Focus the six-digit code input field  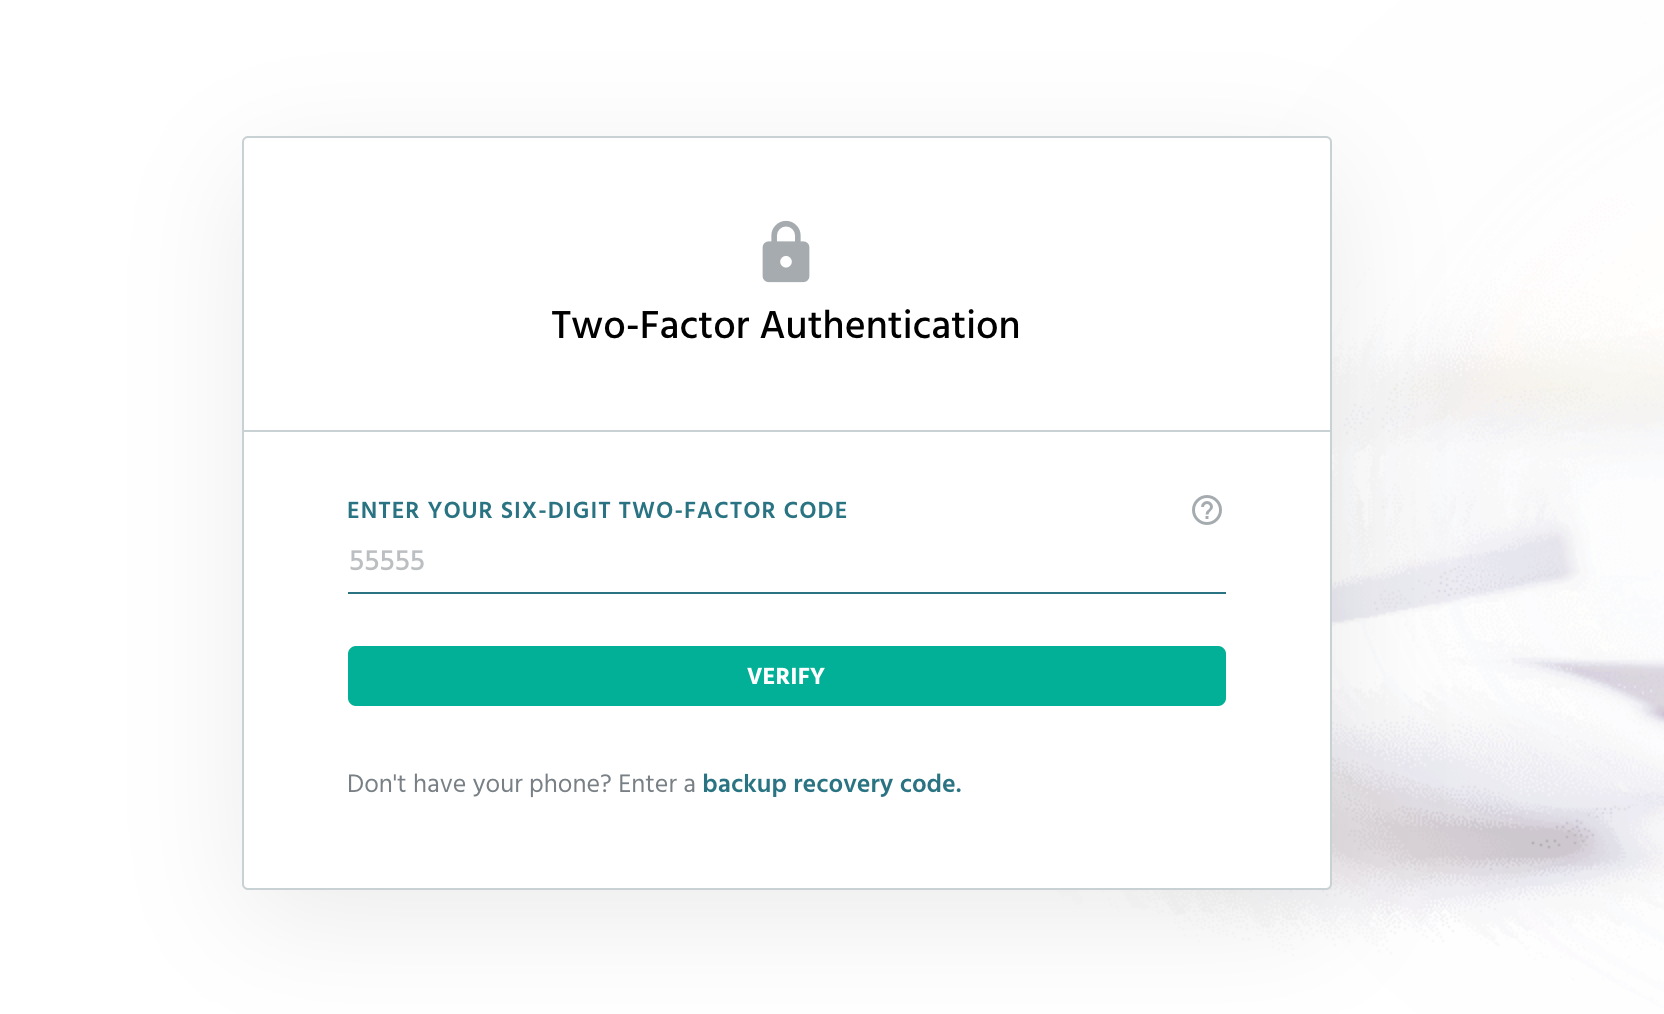tap(787, 562)
